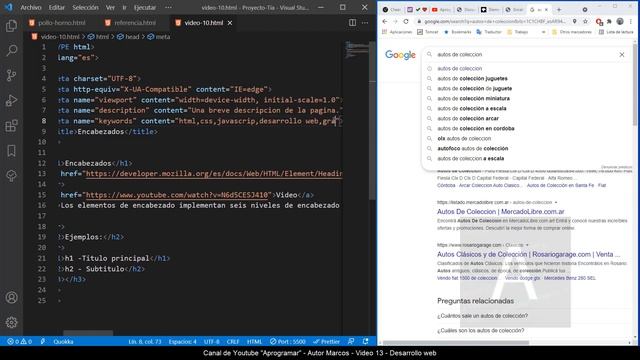Open Source Control in the activity bar
The image size is (640, 360).
(11, 76)
